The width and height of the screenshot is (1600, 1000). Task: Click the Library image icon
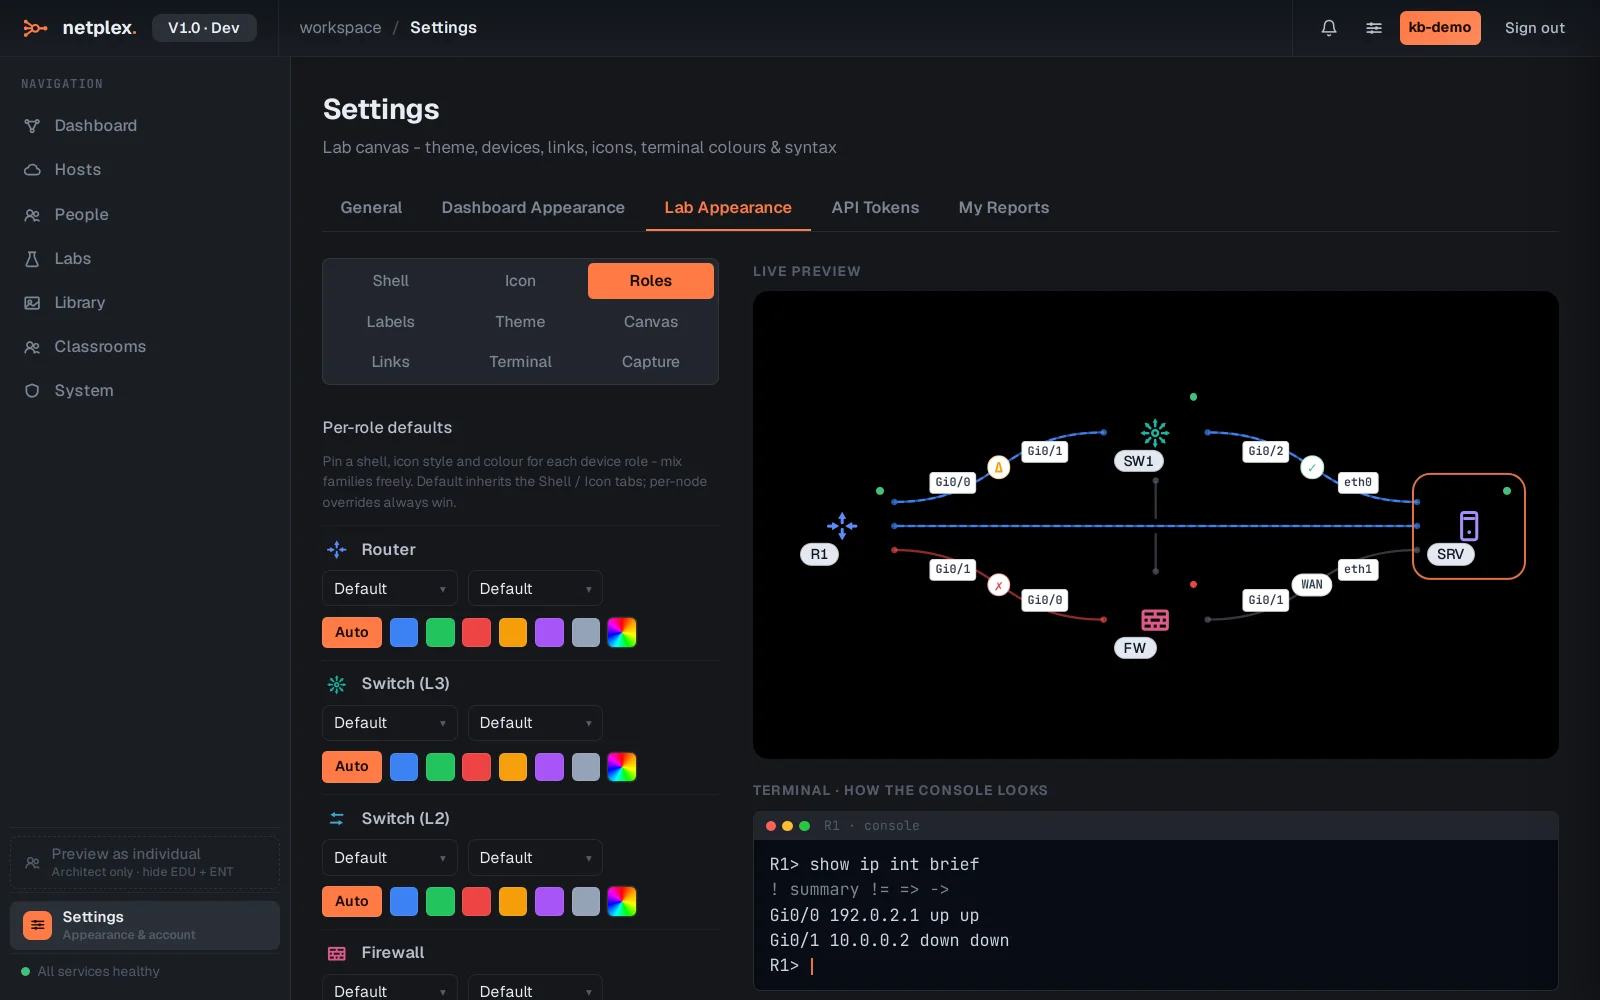32,303
